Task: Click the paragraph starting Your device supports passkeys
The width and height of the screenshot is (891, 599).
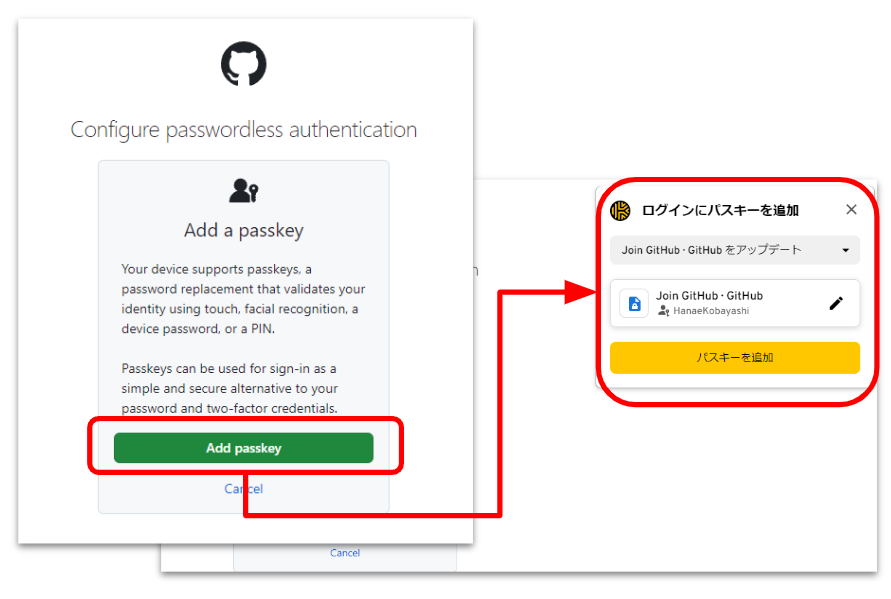Action: [x=243, y=299]
